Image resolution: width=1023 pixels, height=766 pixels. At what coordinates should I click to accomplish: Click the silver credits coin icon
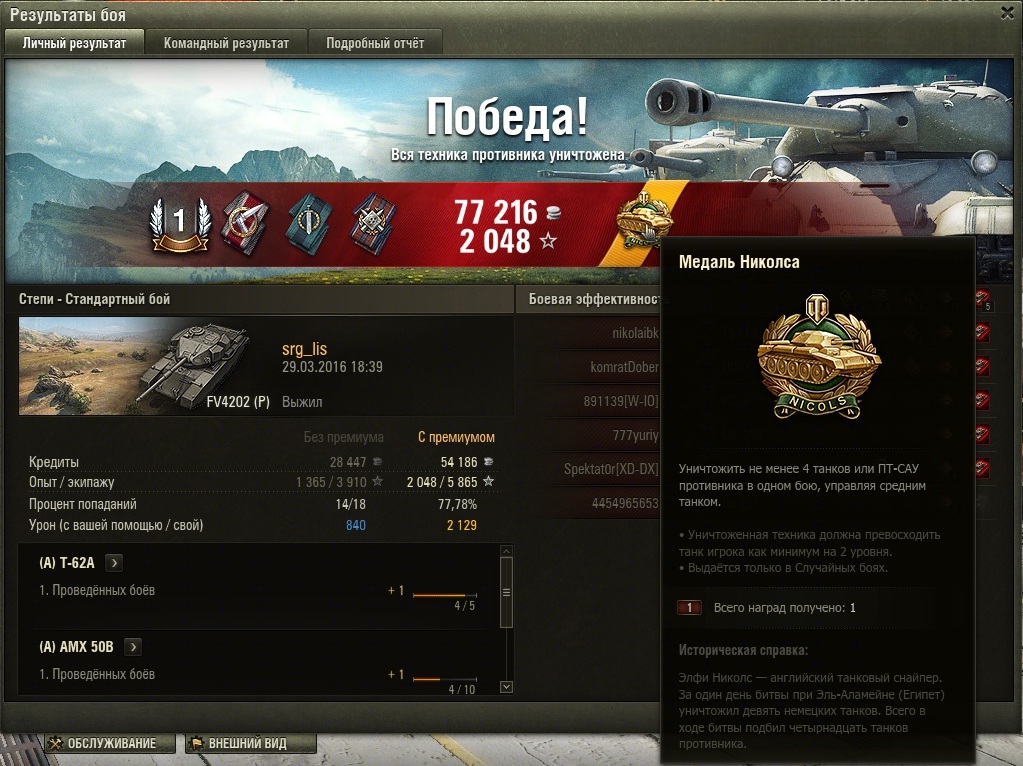click(x=553, y=212)
